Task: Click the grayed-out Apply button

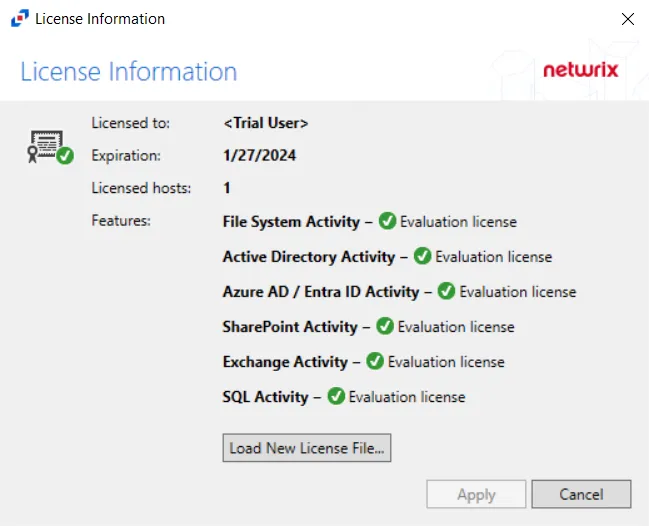Action: (476, 494)
